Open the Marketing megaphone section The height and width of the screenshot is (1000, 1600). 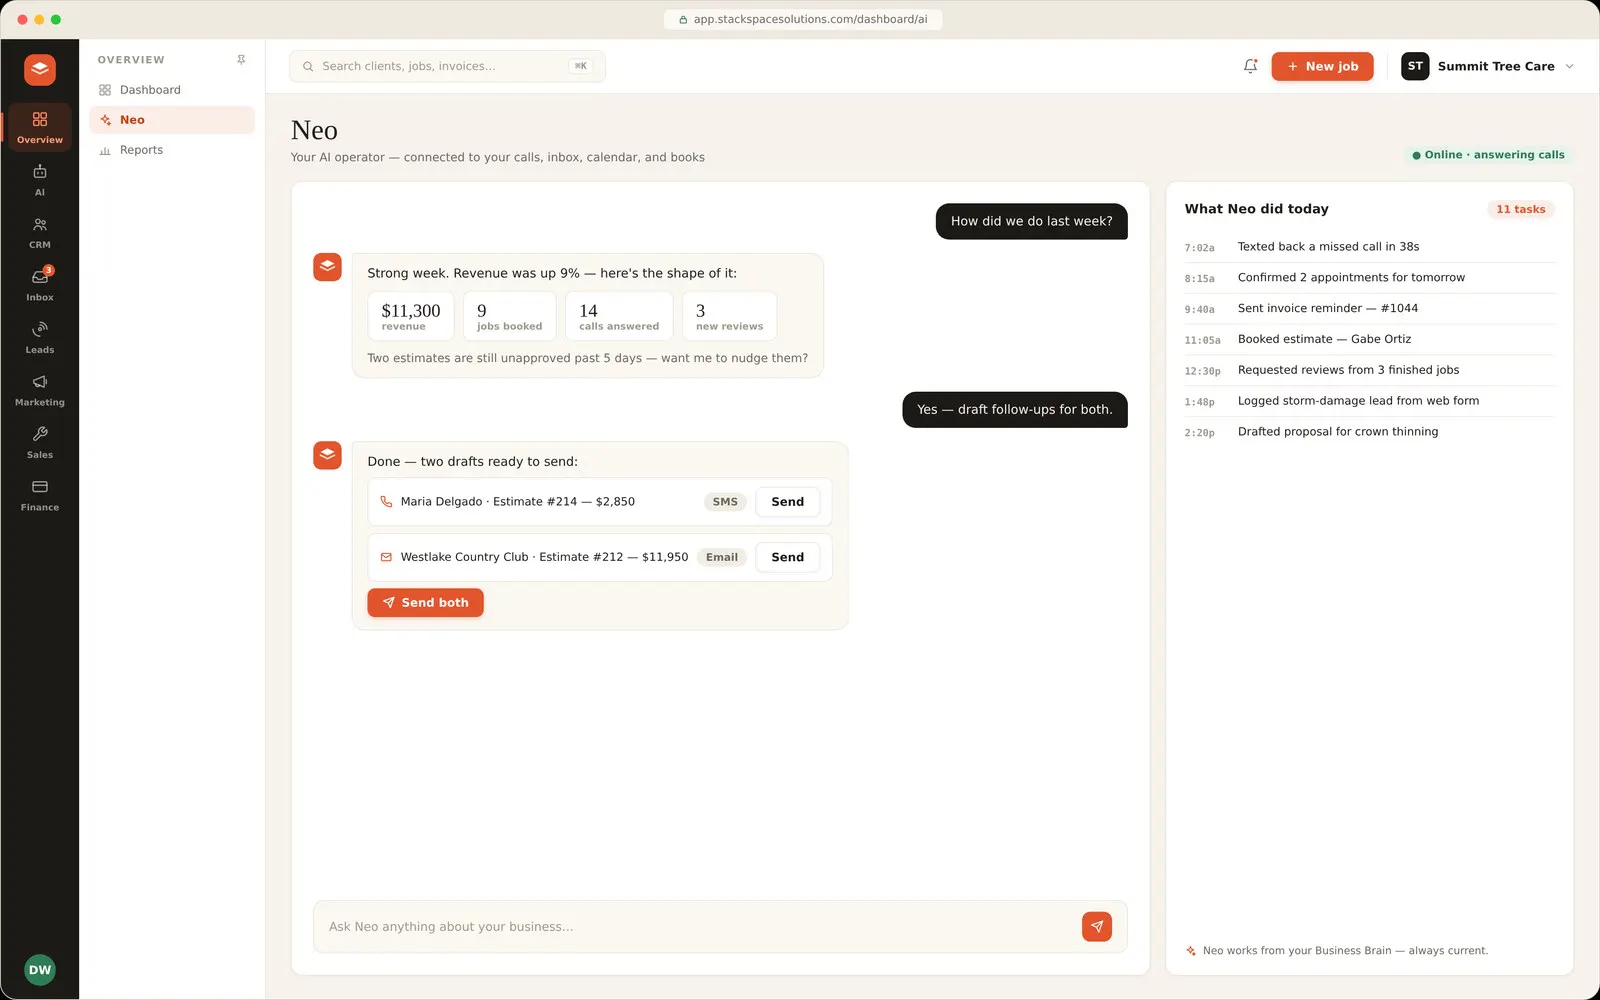40,390
